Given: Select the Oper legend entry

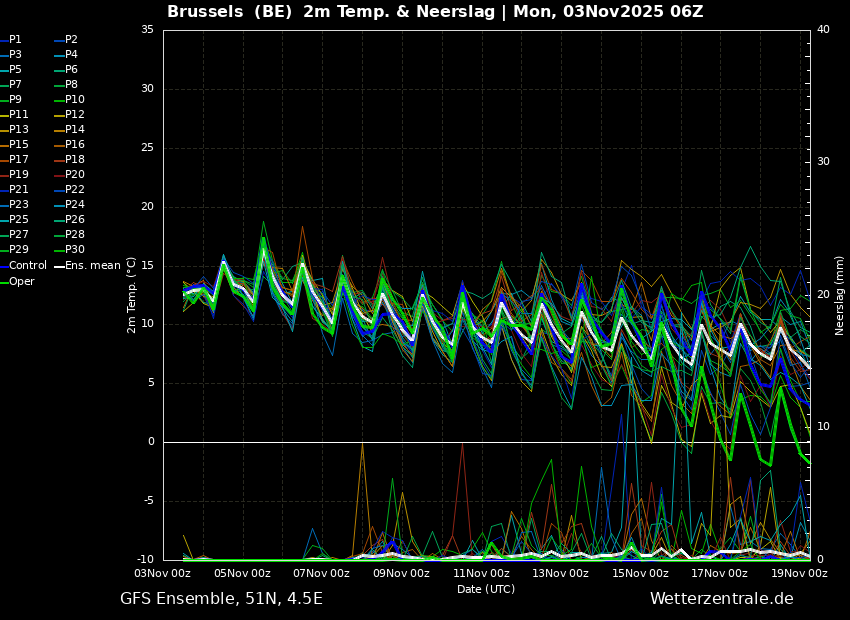Looking at the screenshot, I should [21, 282].
